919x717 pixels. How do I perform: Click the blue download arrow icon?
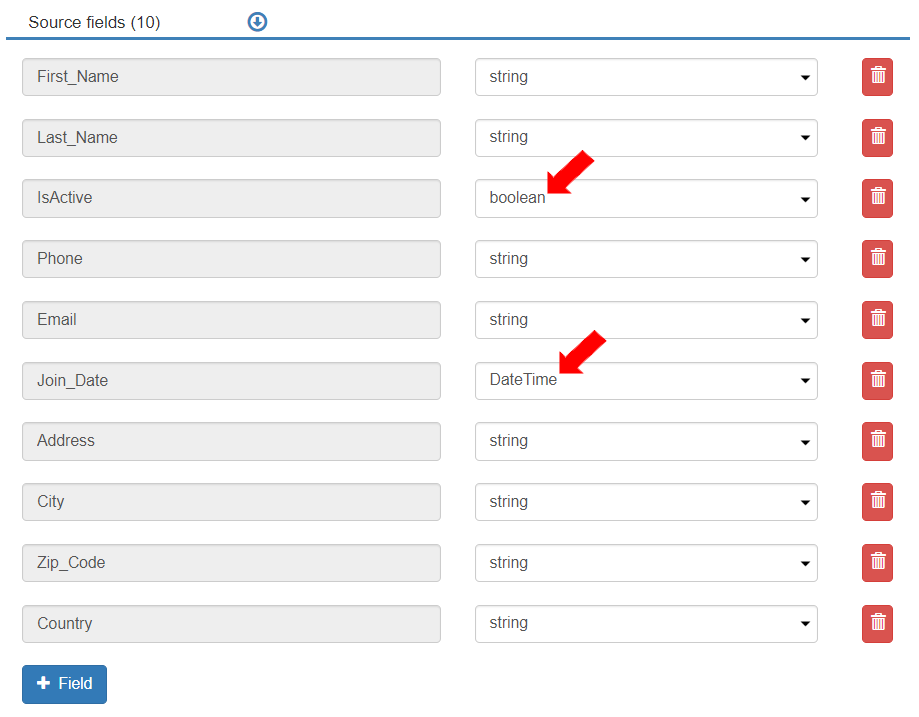click(257, 22)
